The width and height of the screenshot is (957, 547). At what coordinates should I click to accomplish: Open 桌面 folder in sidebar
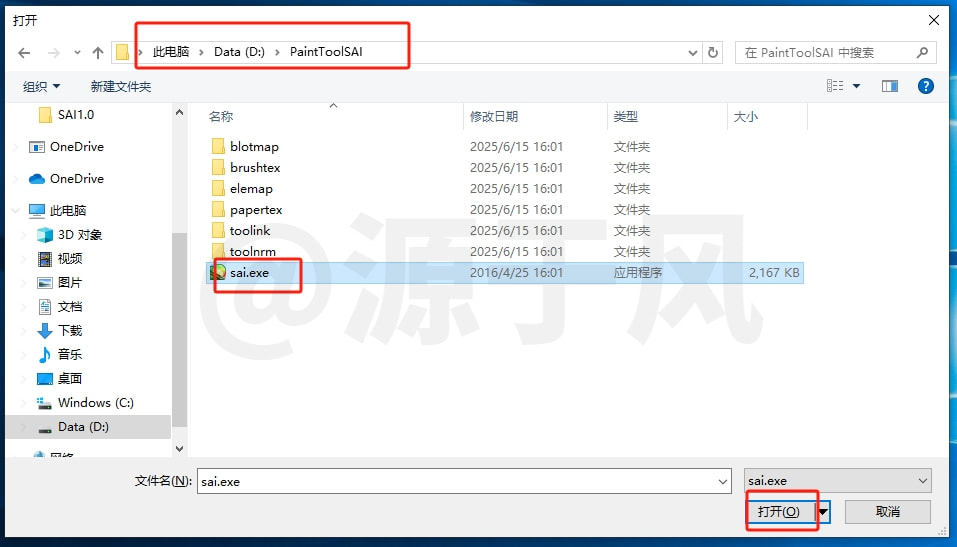(70, 379)
